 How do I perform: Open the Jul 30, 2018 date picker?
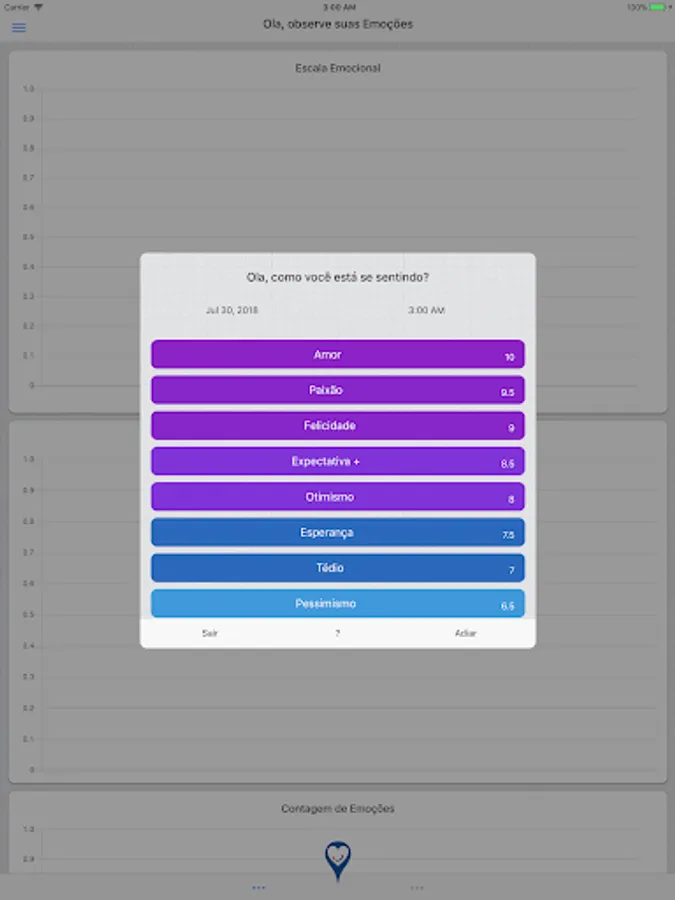tap(232, 310)
